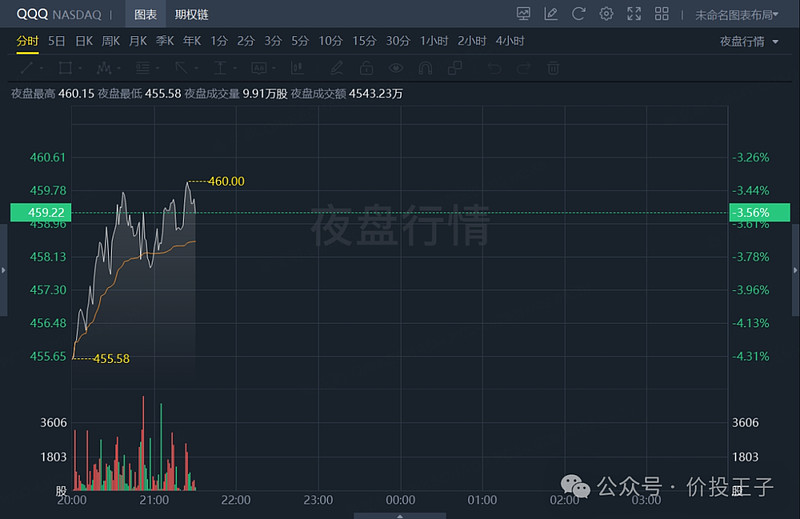Click the QQQ ticker symbol
Image resolution: width=800 pixels, height=519 pixels.
pyautogui.click(x=32, y=14)
